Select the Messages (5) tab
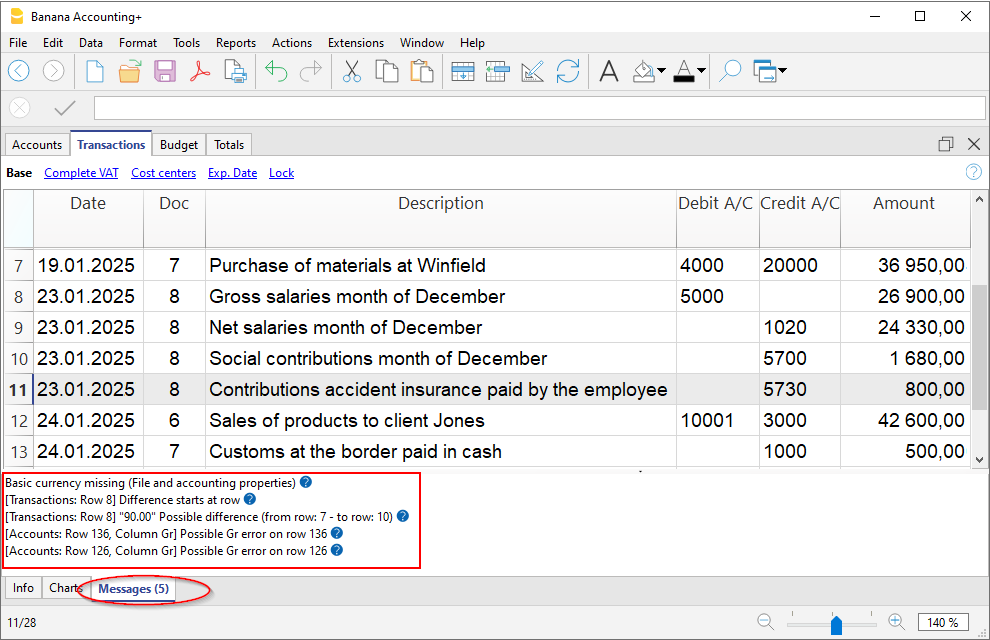This screenshot has height=640, width=990. [132, 589]
